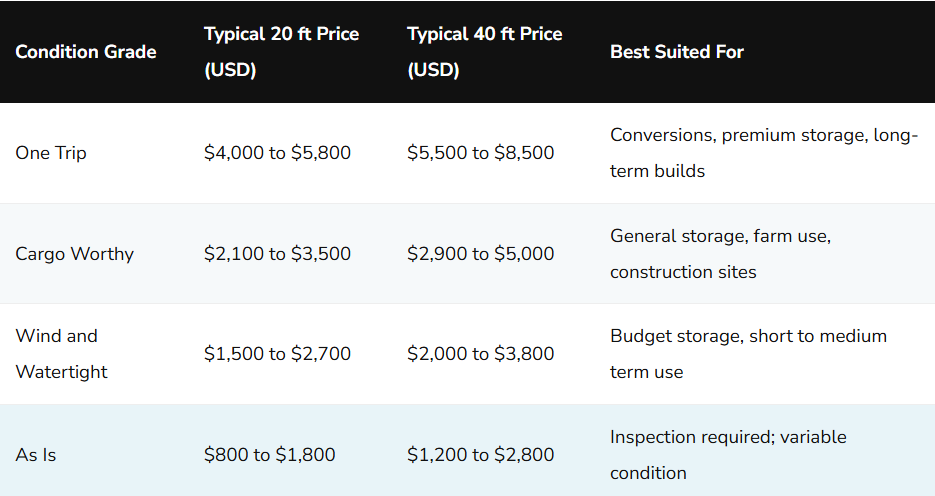Click the Typical 20 ft Price header

coord(281,52)
